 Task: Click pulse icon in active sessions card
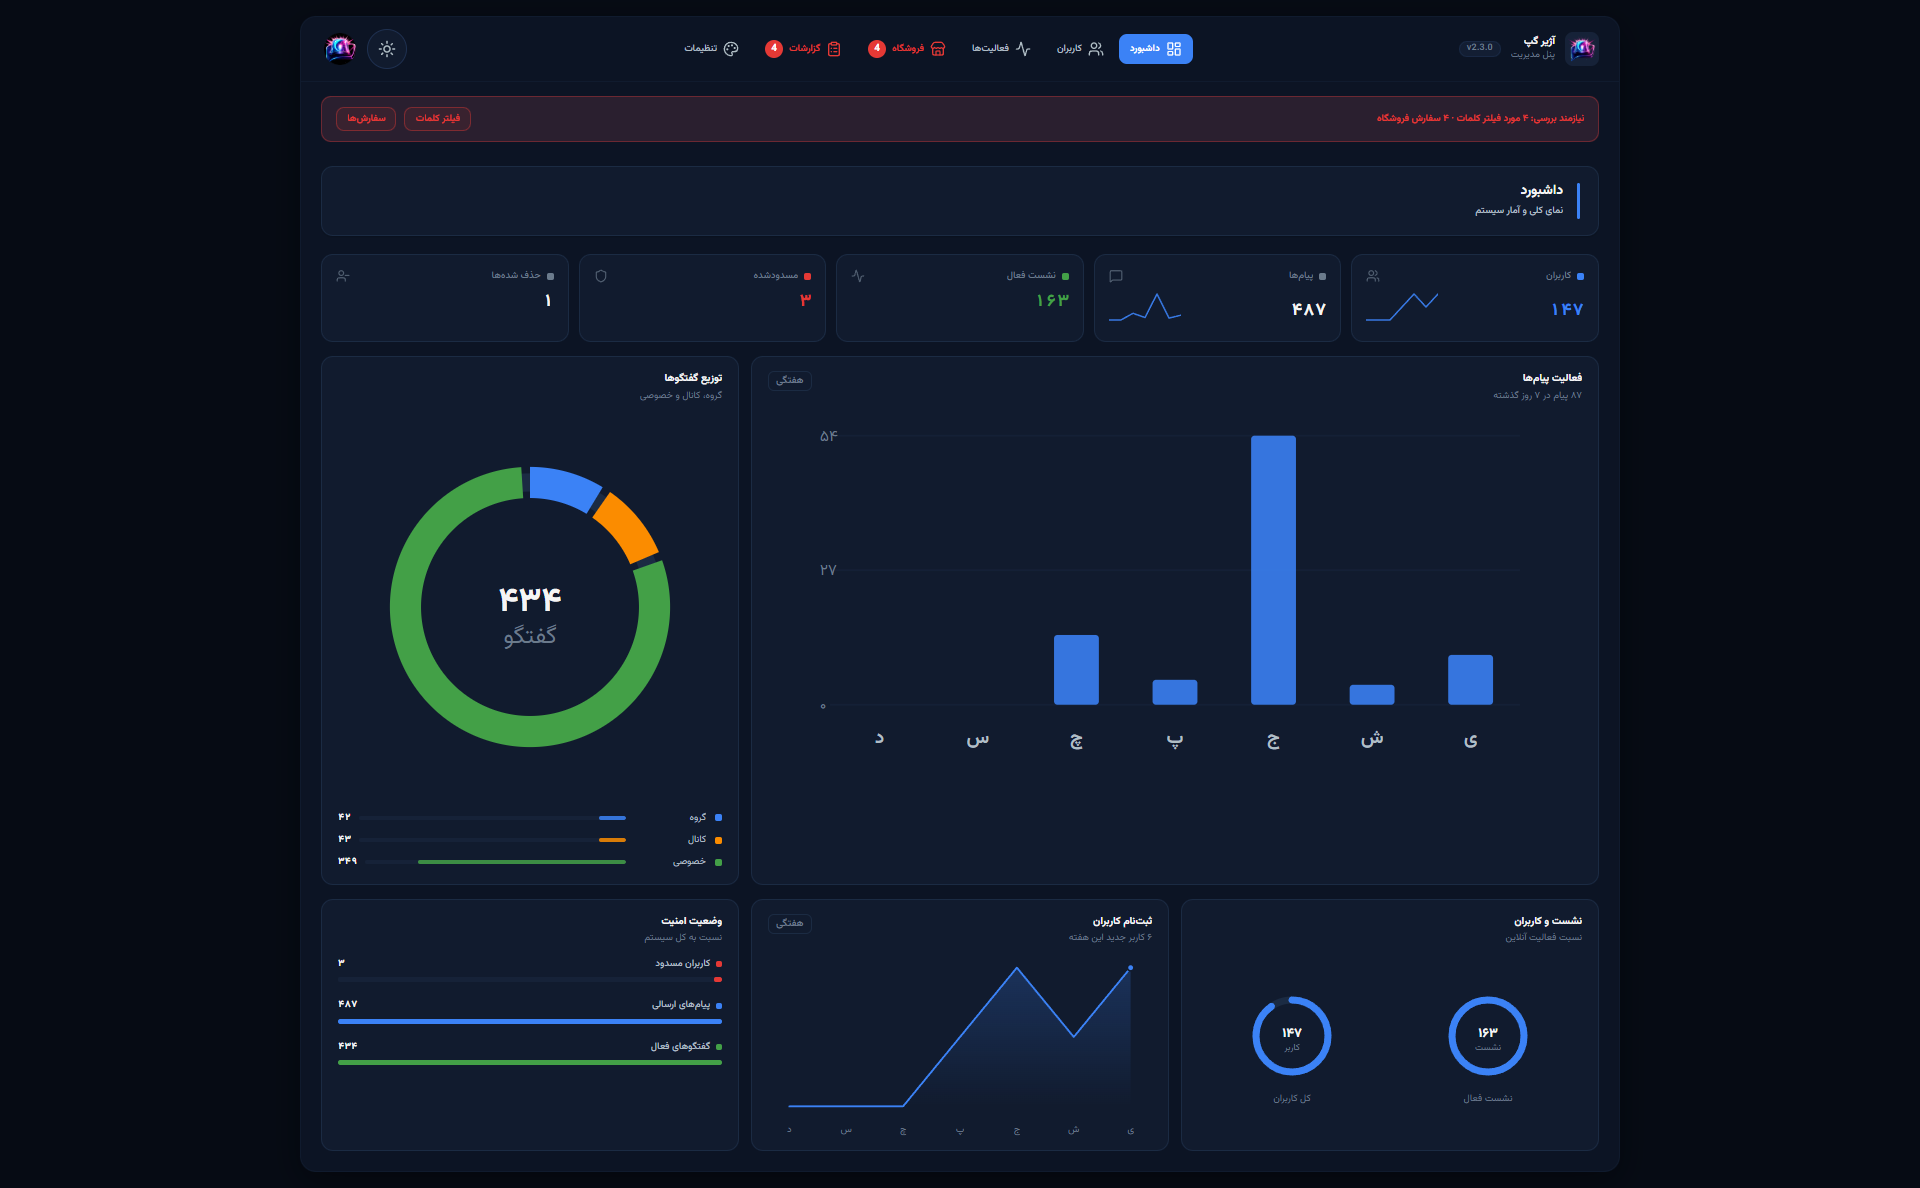pyautogui.click(x=858, y=276)
